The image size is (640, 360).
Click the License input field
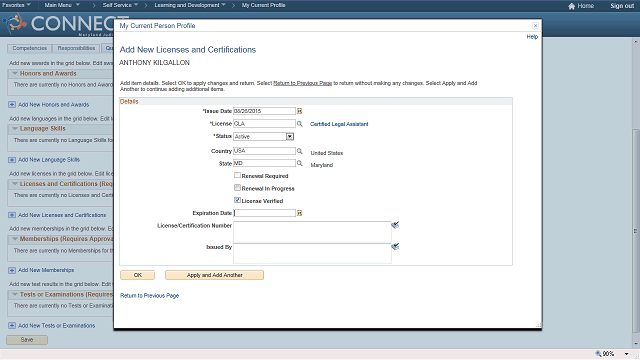(264, 124)
